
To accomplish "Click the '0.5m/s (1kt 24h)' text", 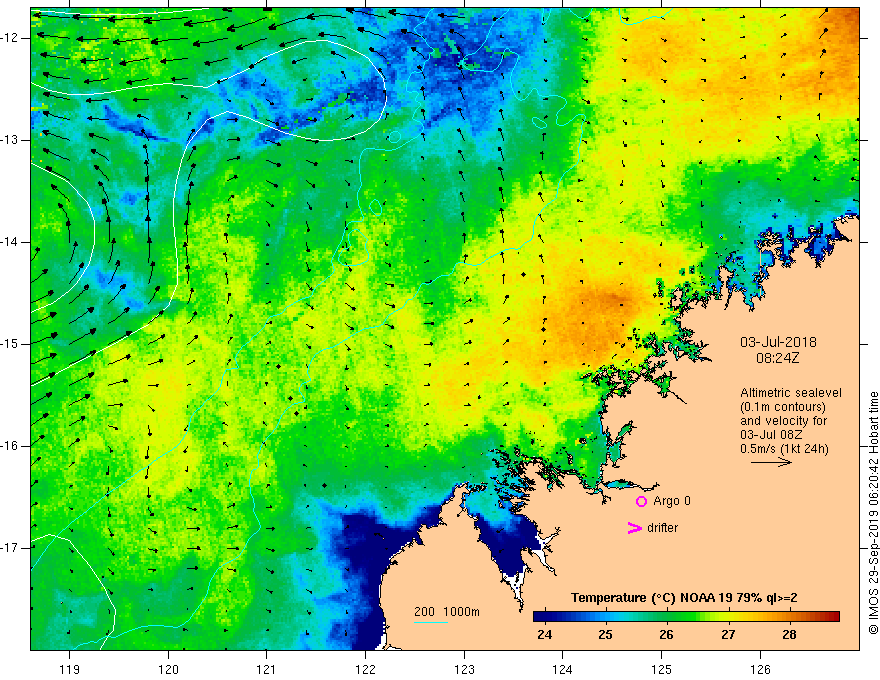I will (x=784, y=449).
